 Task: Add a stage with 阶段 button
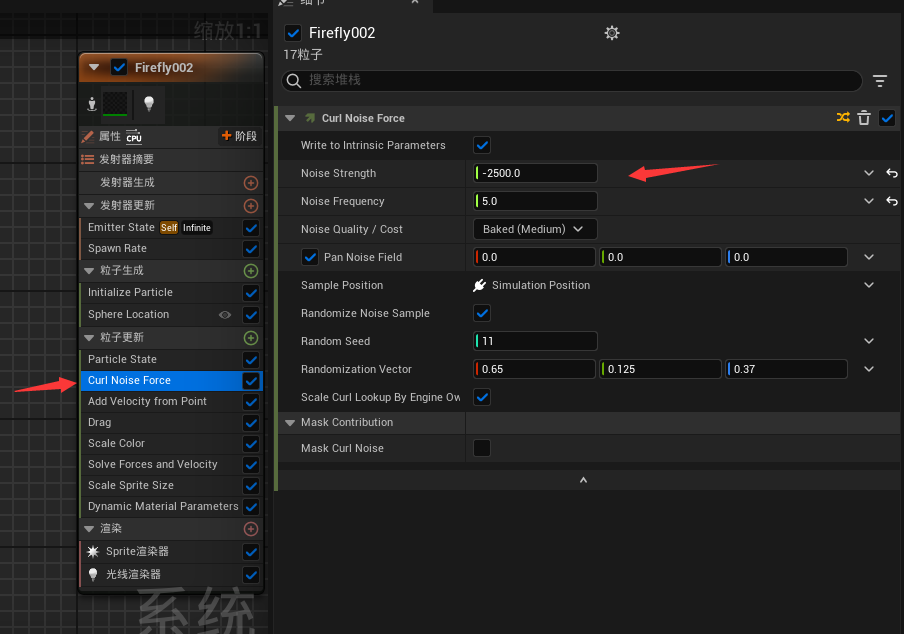point(239,136)
